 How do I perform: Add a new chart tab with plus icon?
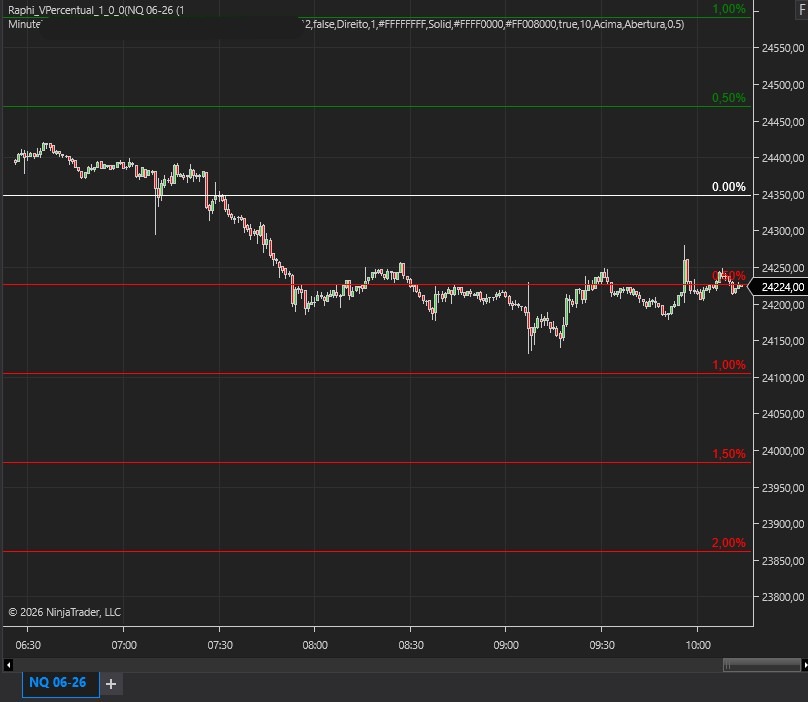point(111,684)
